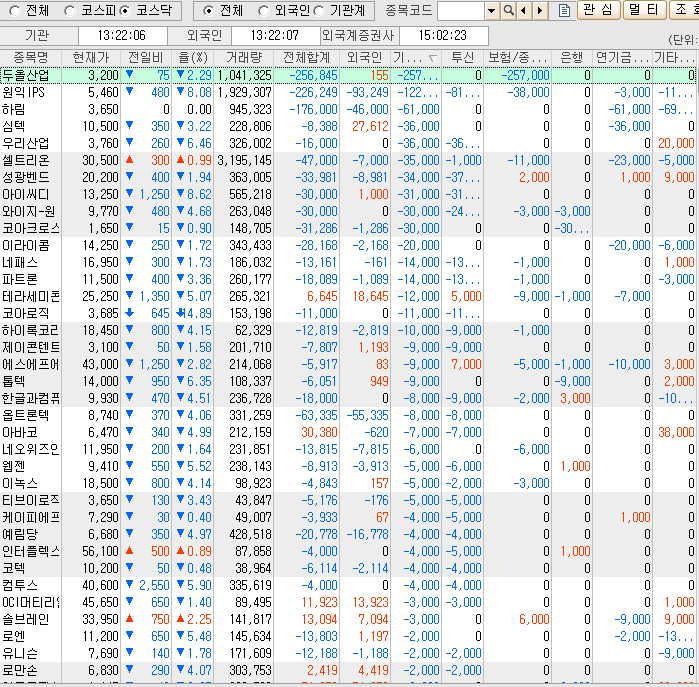Select the 하이록코리 stock name
The height and width of the screenshot is (687, 699).
30,330
